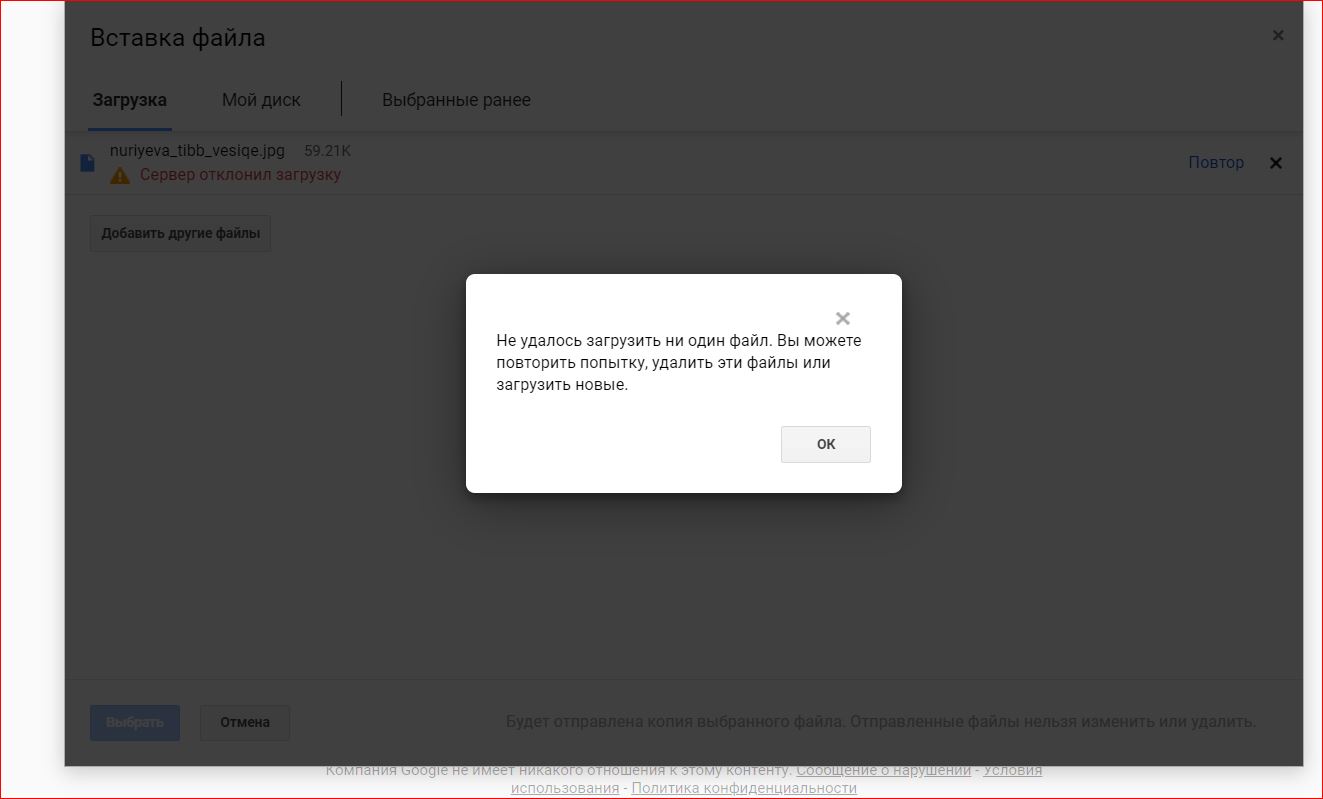The width and height of the screenshot is (1323, 799).
Task: Click the Отмена button
Action: pyautogui.click(x=245, y=722)
